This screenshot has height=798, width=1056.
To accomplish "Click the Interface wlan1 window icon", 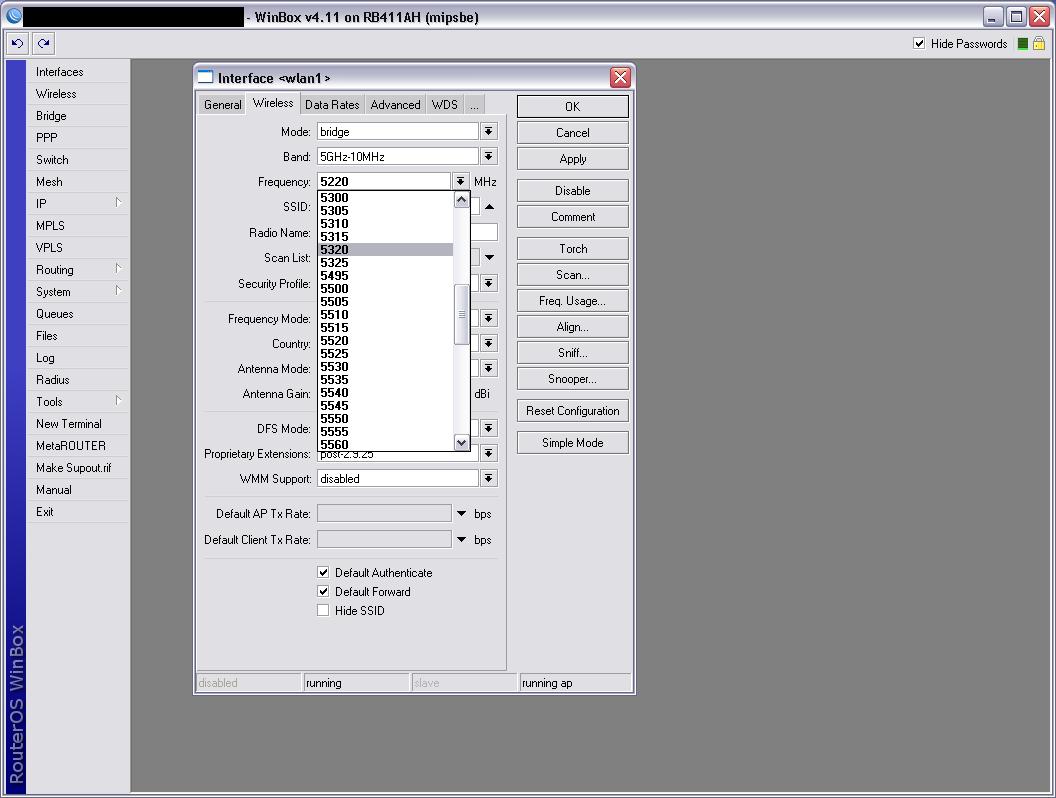I will click(205, 77).
